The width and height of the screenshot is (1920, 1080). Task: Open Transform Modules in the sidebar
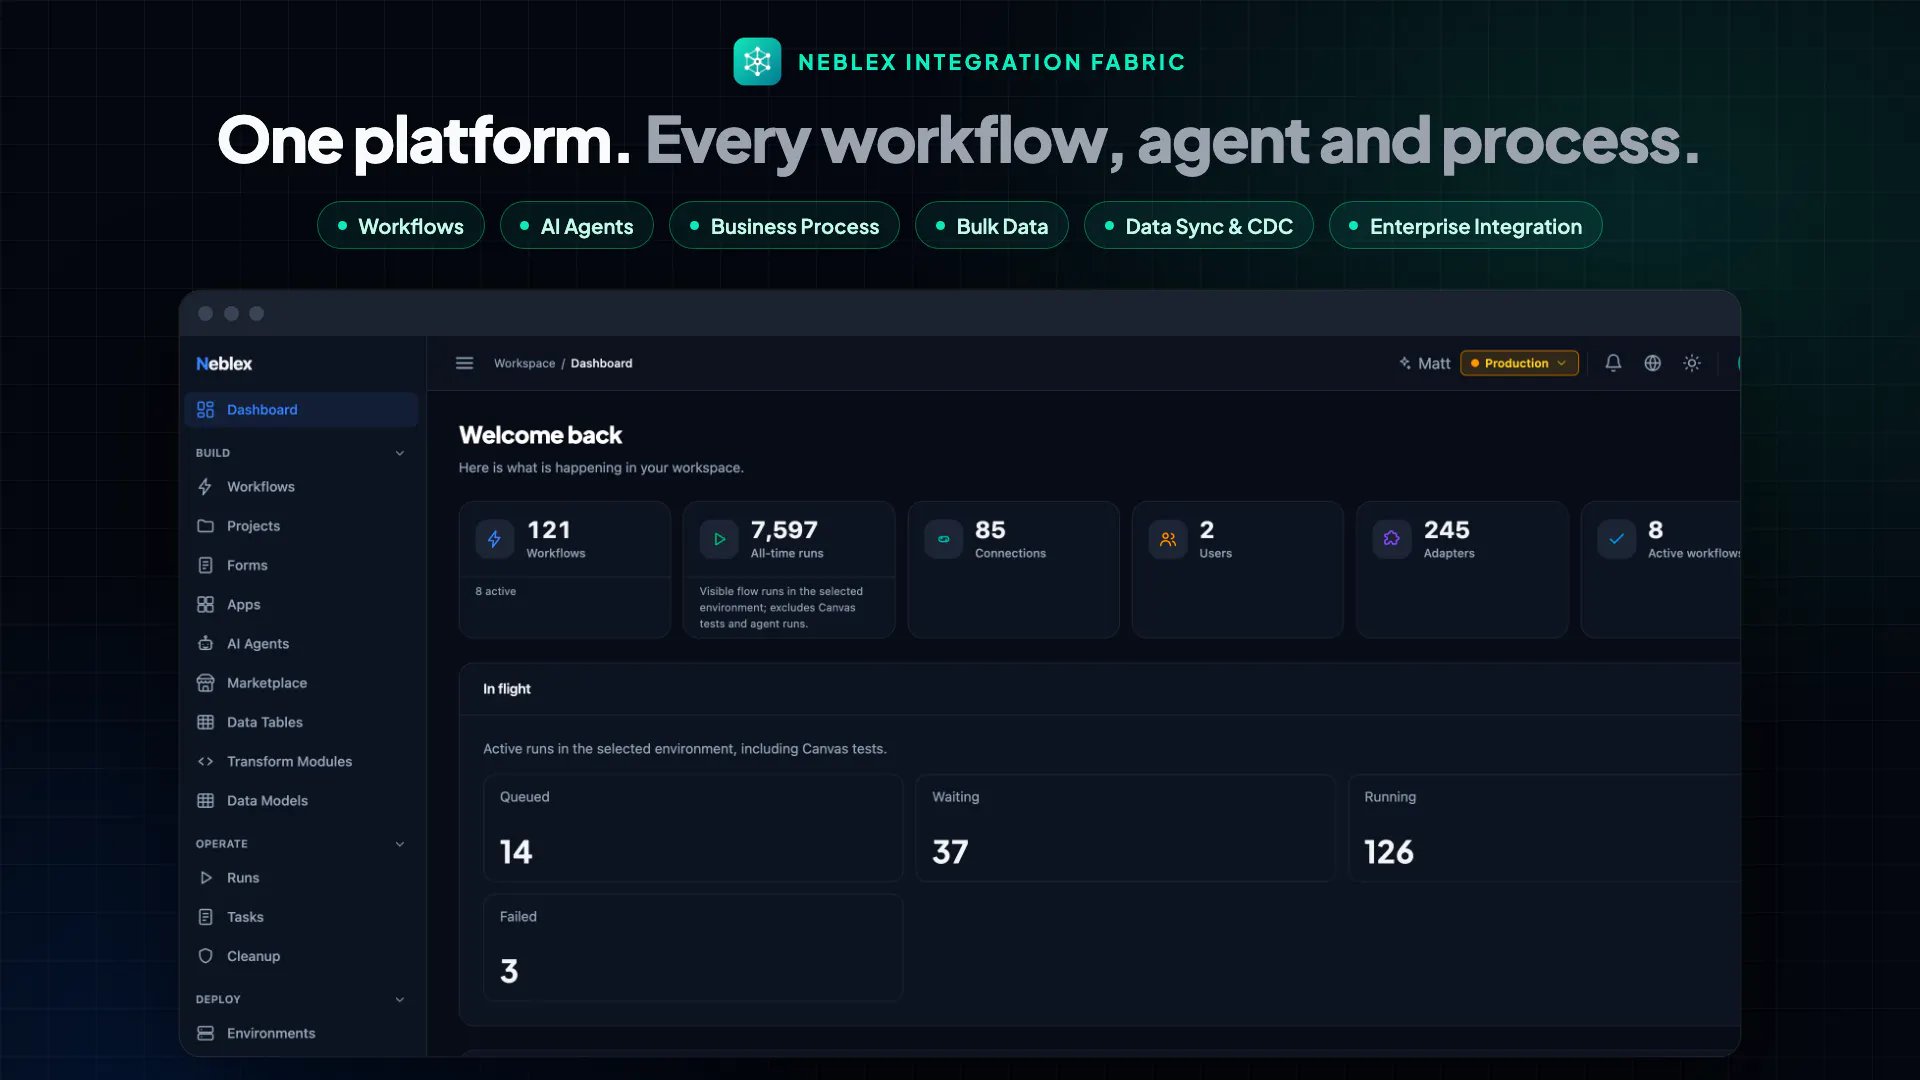301,762
